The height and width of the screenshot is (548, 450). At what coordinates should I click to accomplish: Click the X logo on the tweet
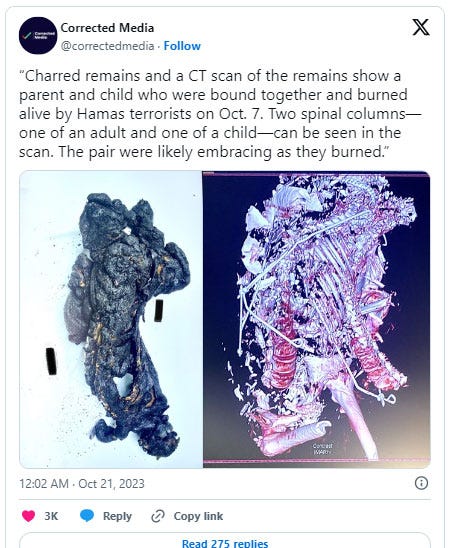421,27
